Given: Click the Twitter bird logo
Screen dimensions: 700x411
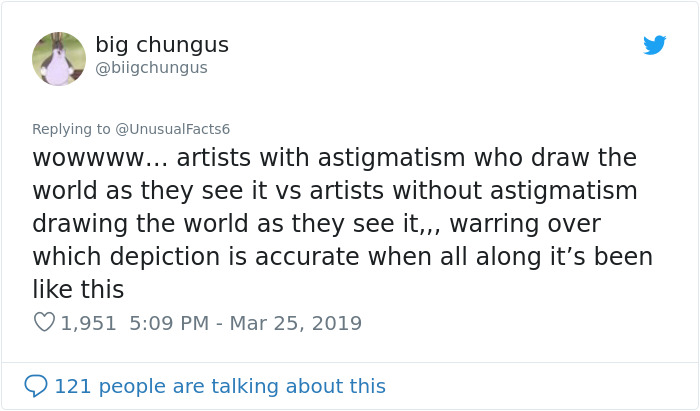Looking at the screenshot, I should point(655,45).
